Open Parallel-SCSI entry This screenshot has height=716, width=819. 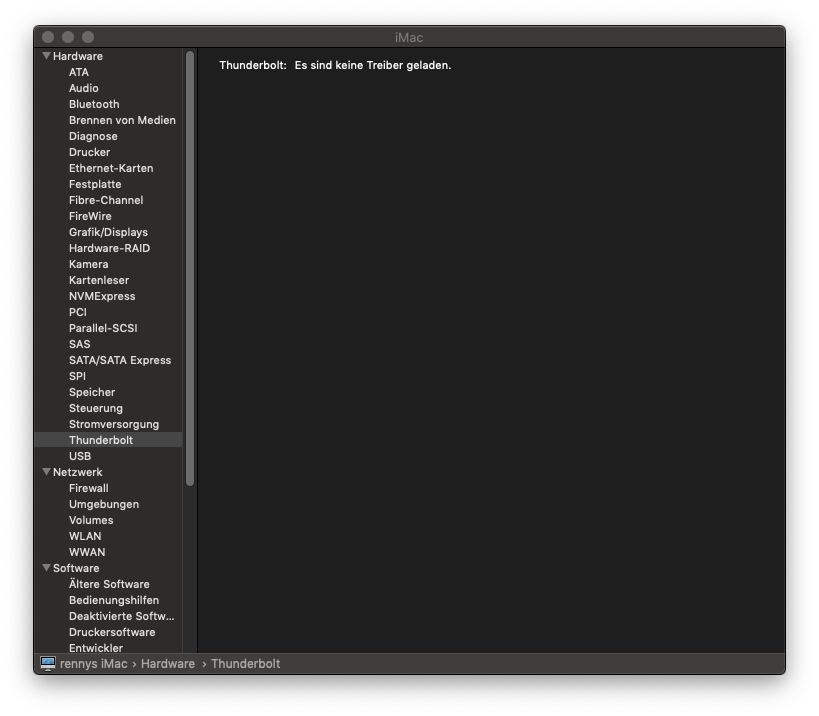pos(103,328)
